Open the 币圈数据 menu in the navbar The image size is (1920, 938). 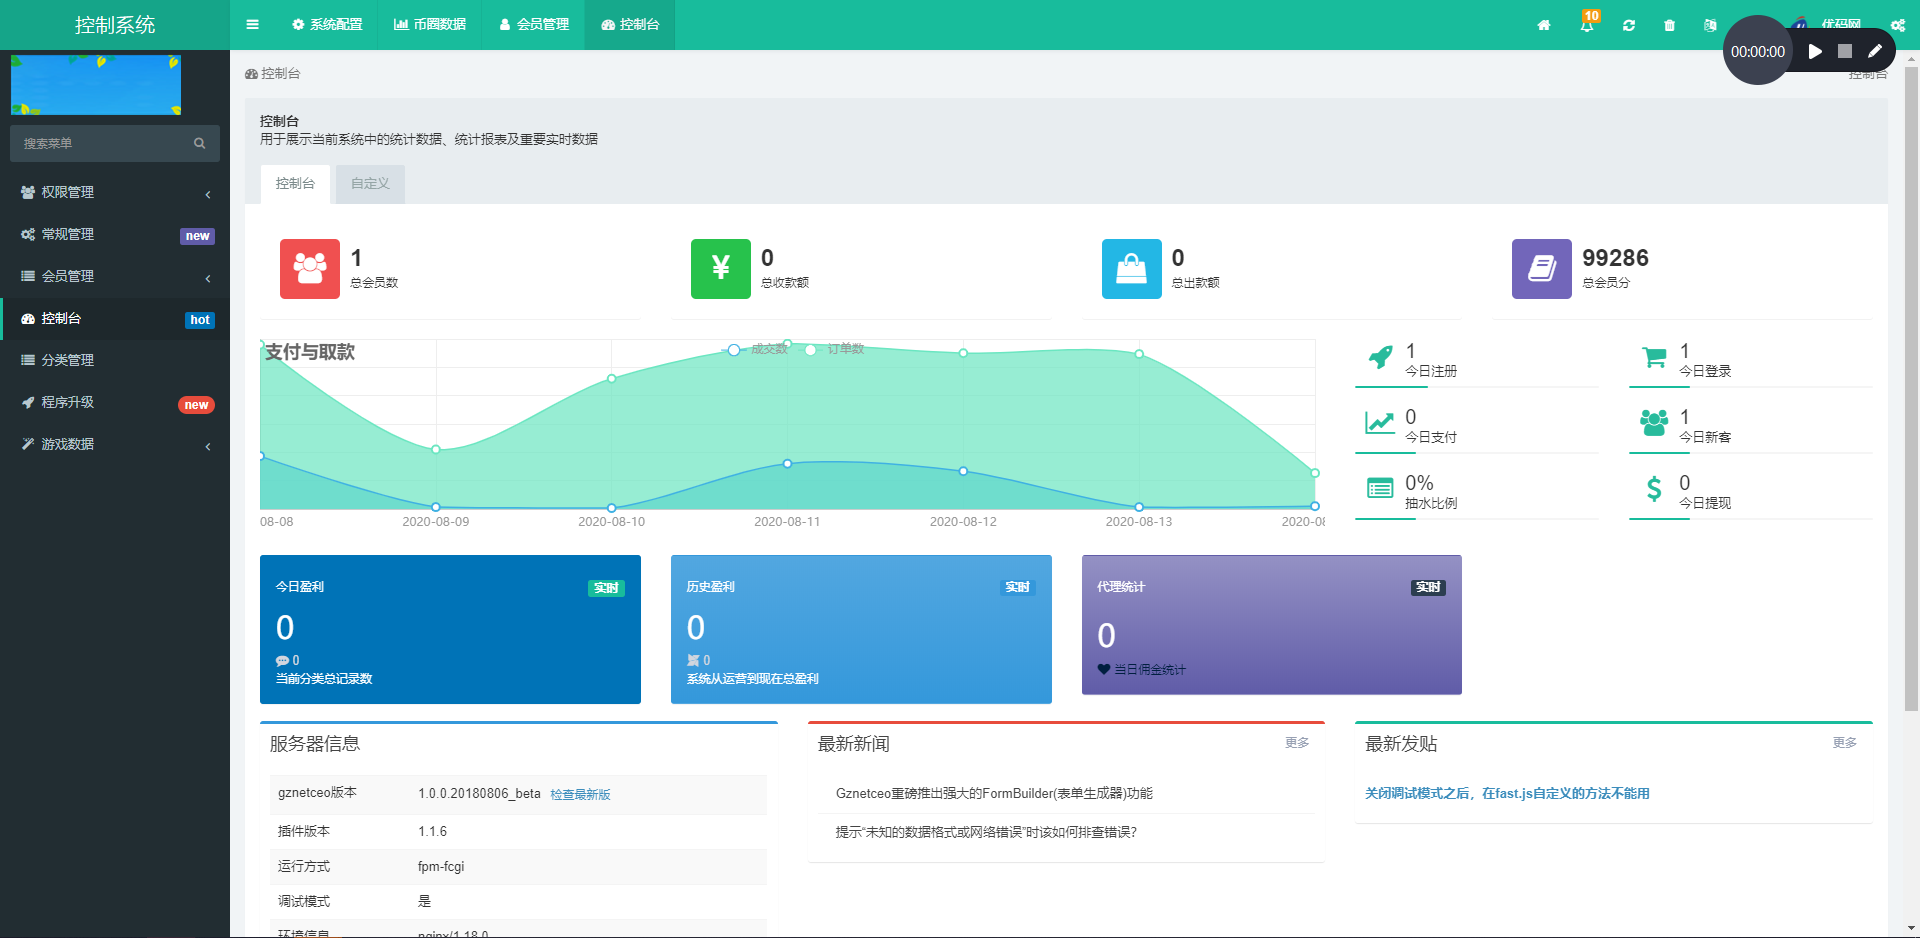pos(430,25)
